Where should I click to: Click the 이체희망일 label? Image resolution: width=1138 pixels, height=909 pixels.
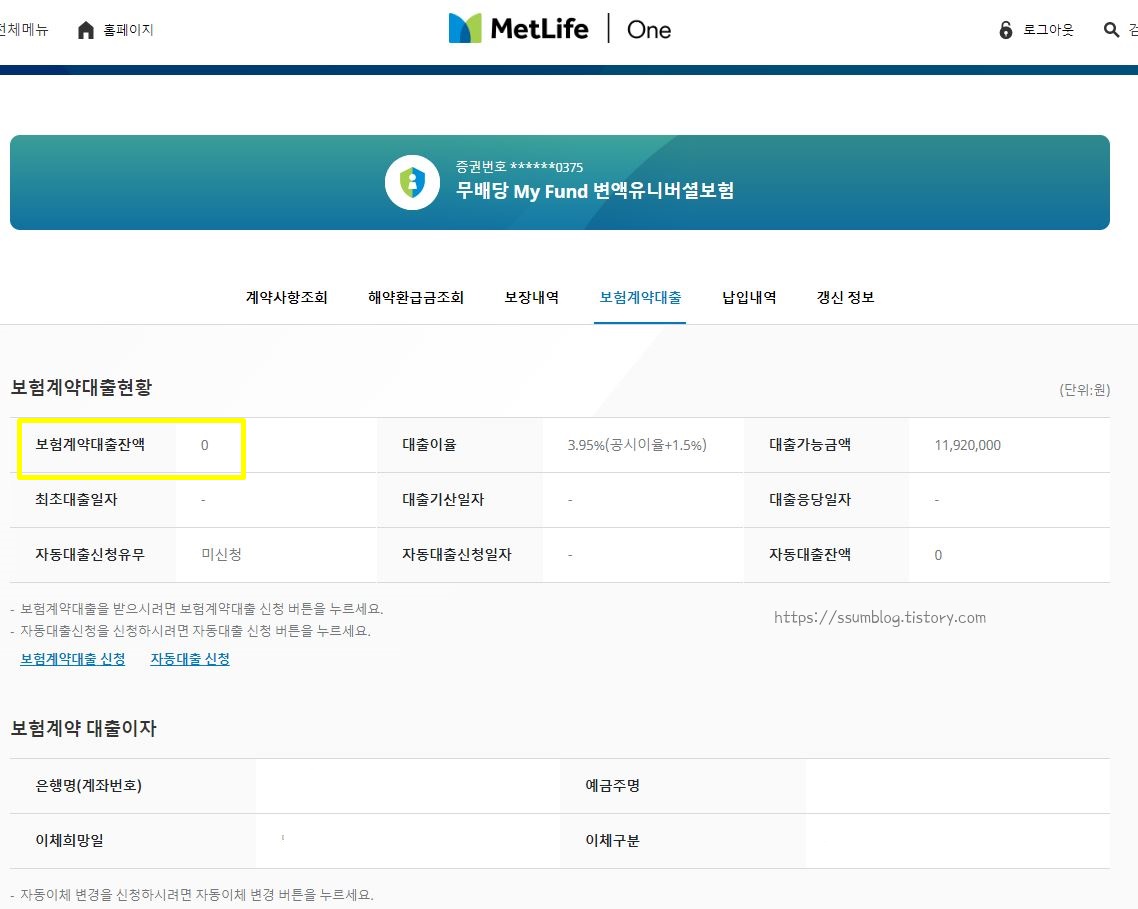click(70, 841)
